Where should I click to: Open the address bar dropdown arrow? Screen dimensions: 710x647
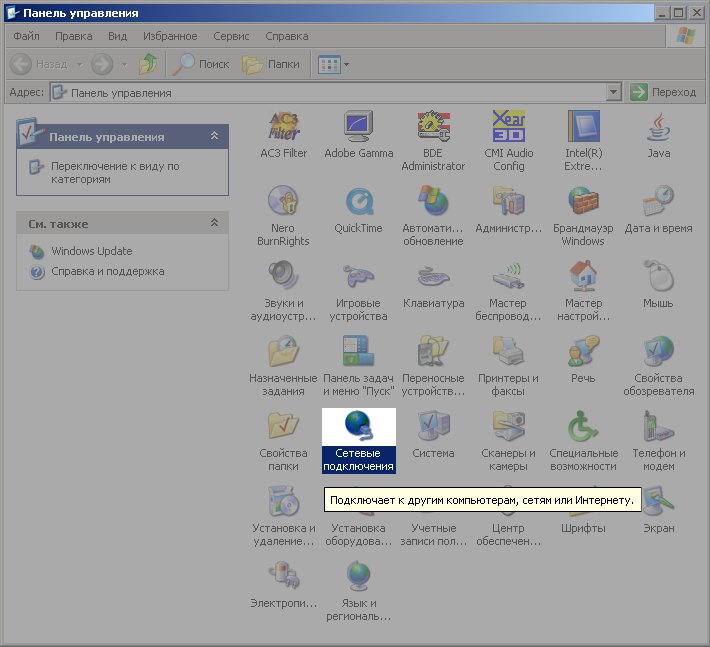[x=613, y=92]
